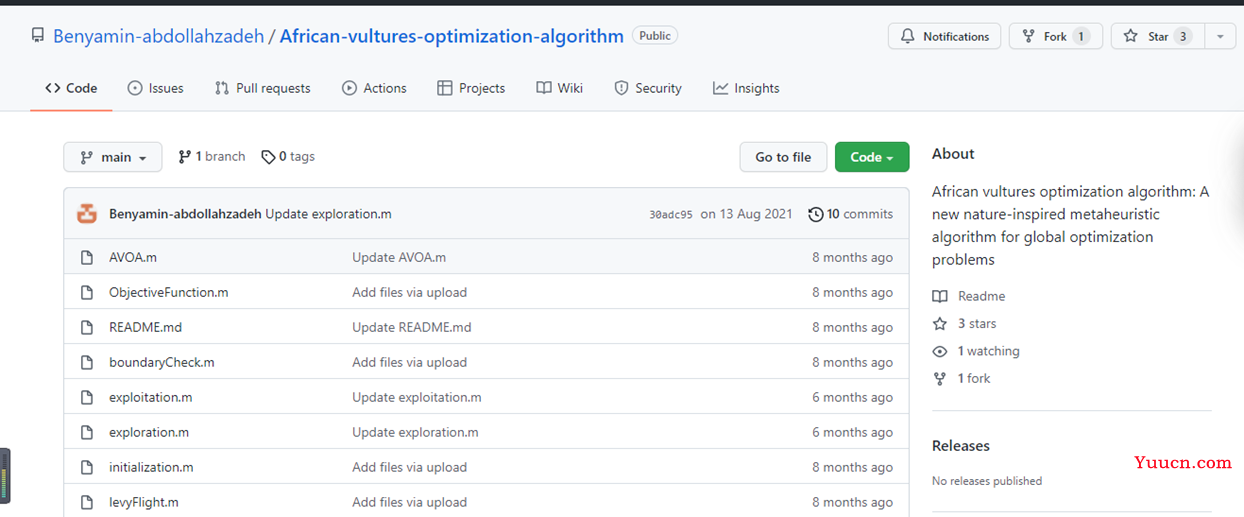
Task: Click the file icon for exploration.m row
Action: (87, 433)
